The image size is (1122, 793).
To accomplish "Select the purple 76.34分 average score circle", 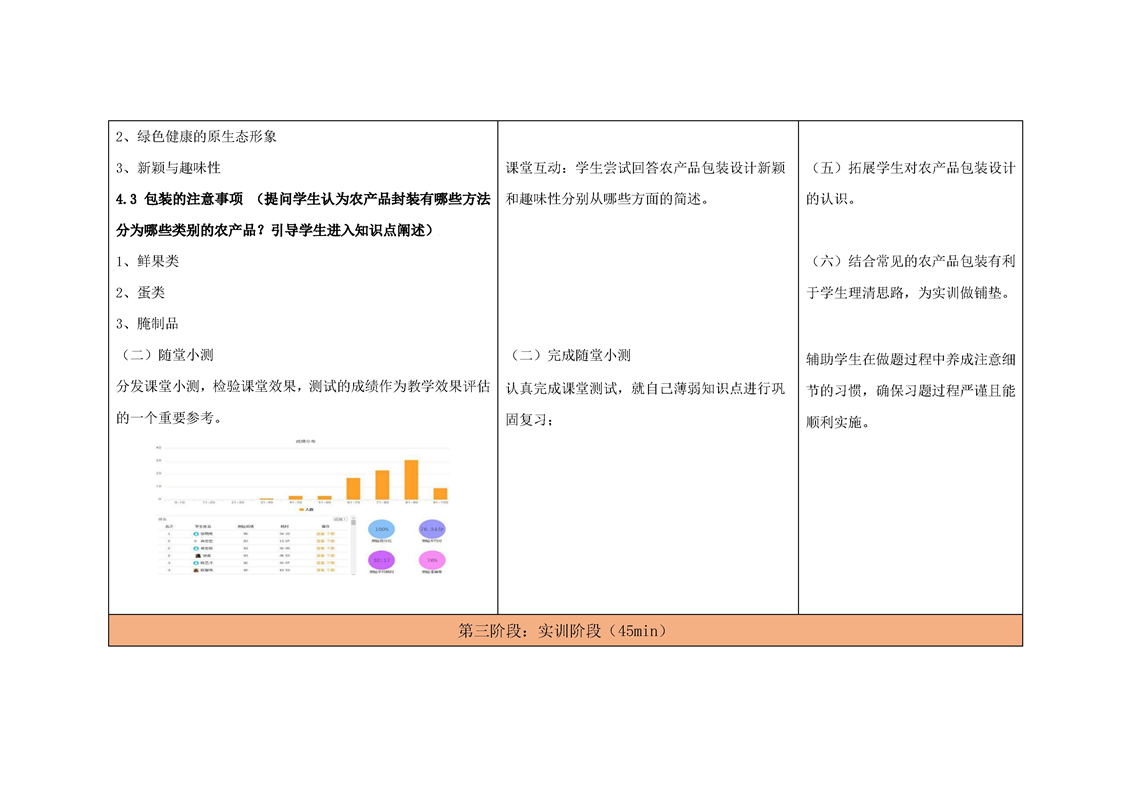I will pos(431,528).
